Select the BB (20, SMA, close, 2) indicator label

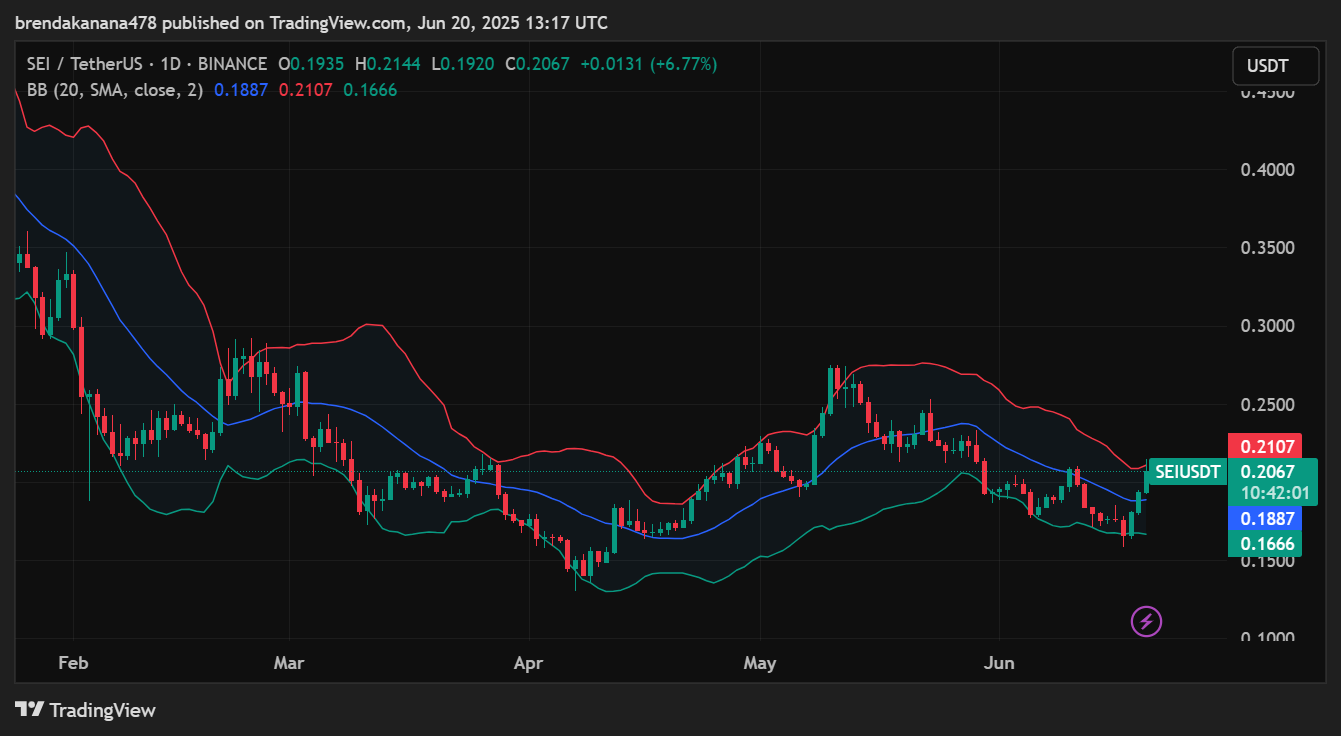pos(115,90)
